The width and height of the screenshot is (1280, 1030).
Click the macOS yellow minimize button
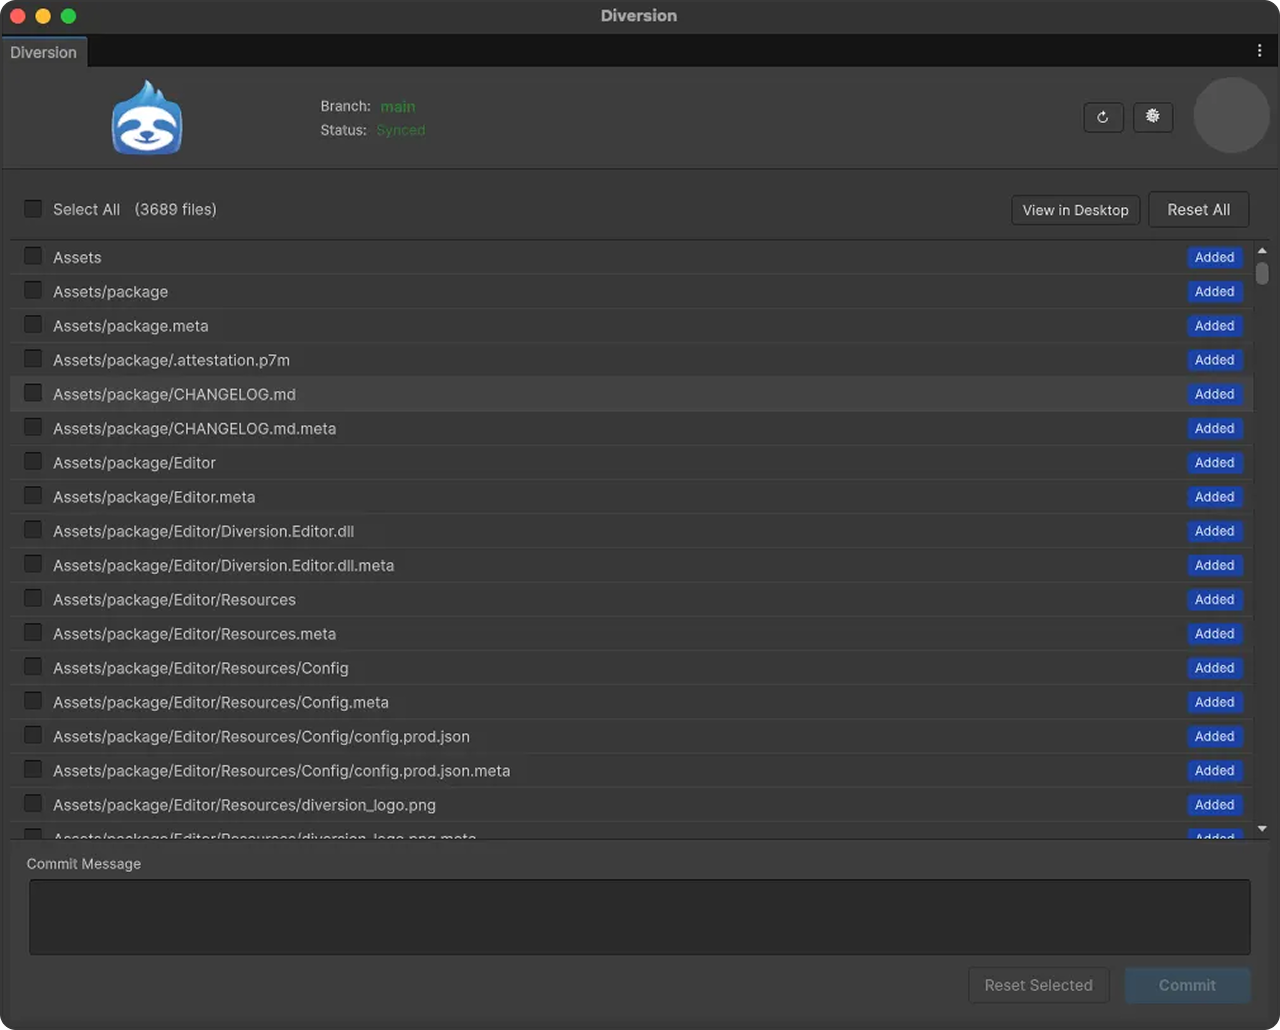43,16
